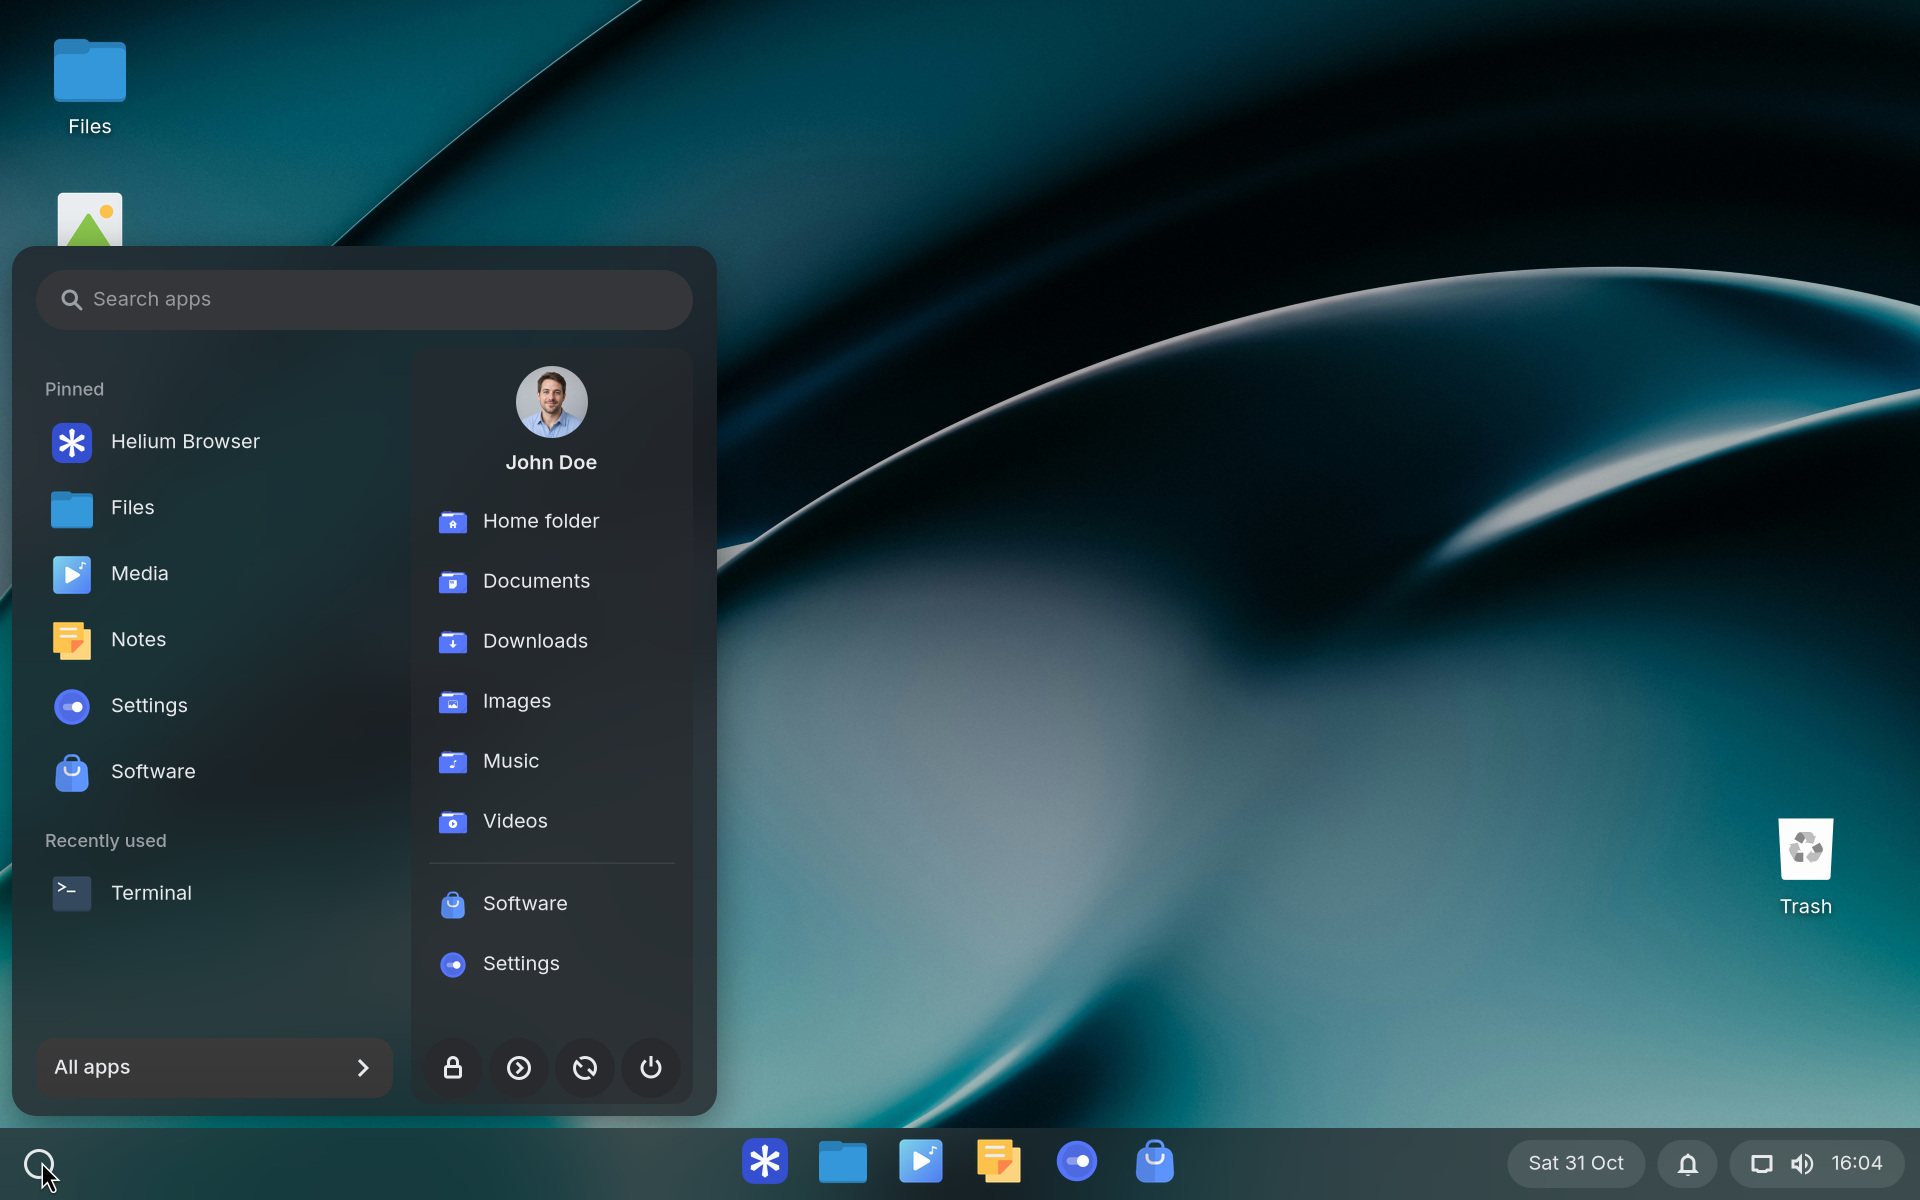Open Home folder in user panel
The width and height of the screenshot is (1920, 1200).
pyautogui.click(x=552, y=522)
